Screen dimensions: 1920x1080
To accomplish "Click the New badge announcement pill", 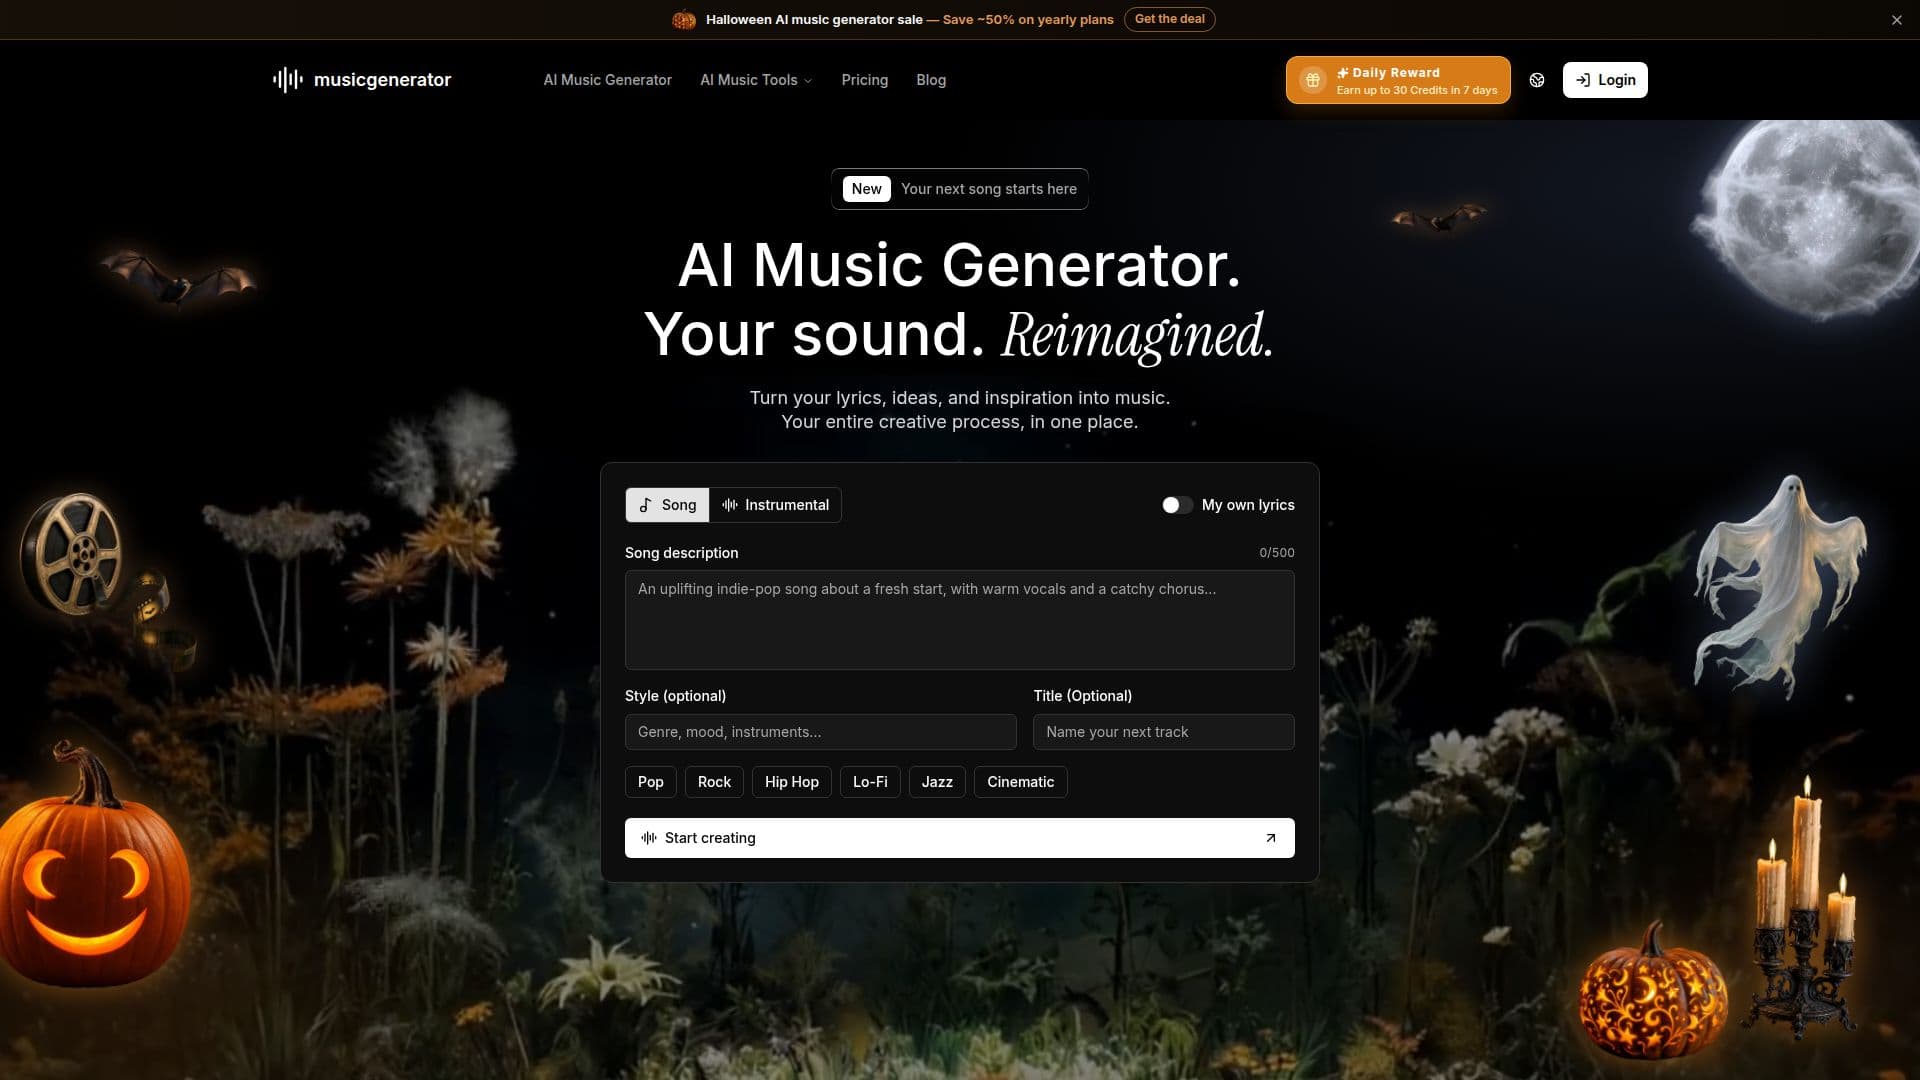I will (x=959, y=189).
